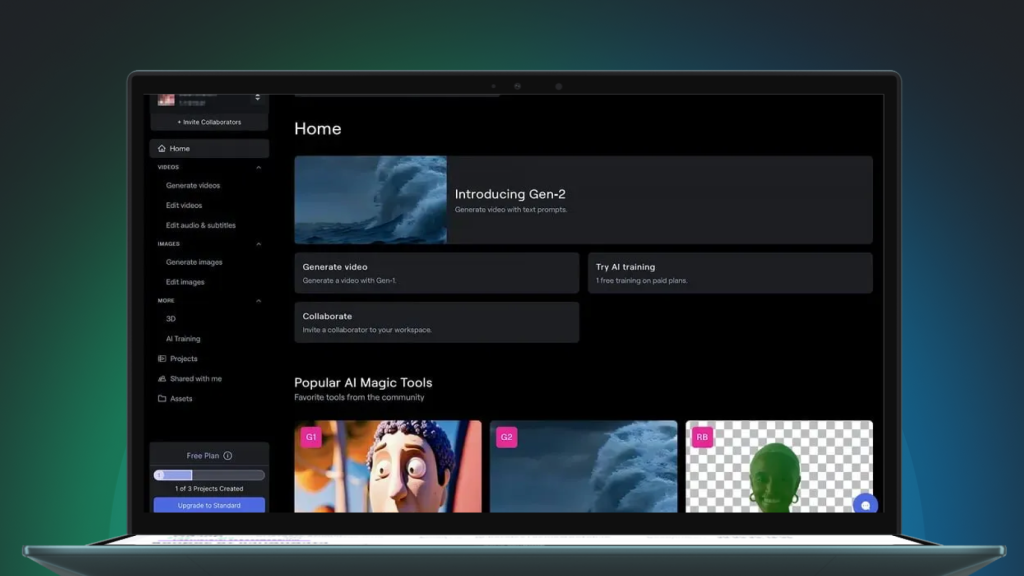The width and height of the screenshot is (1024, 576).
Task: Select Edit images in sidebar
Action: pyautogui.click(x=185, y=282)
